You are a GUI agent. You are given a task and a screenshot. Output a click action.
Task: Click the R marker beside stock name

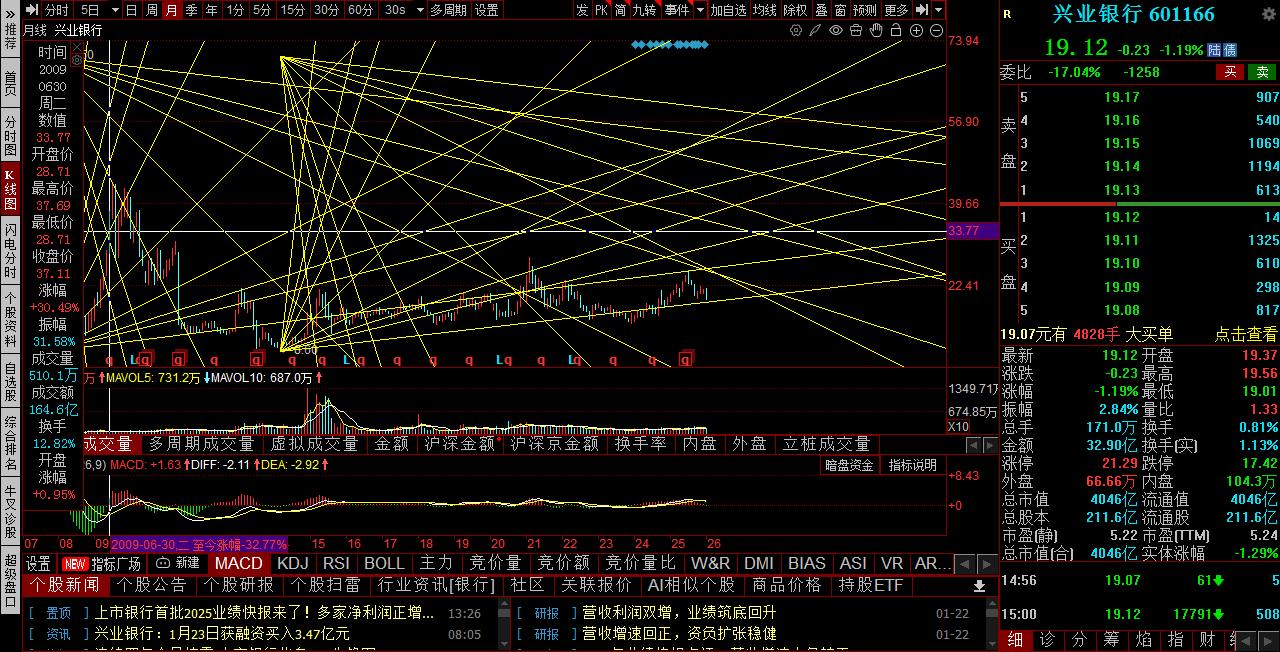coord(1007,15)
